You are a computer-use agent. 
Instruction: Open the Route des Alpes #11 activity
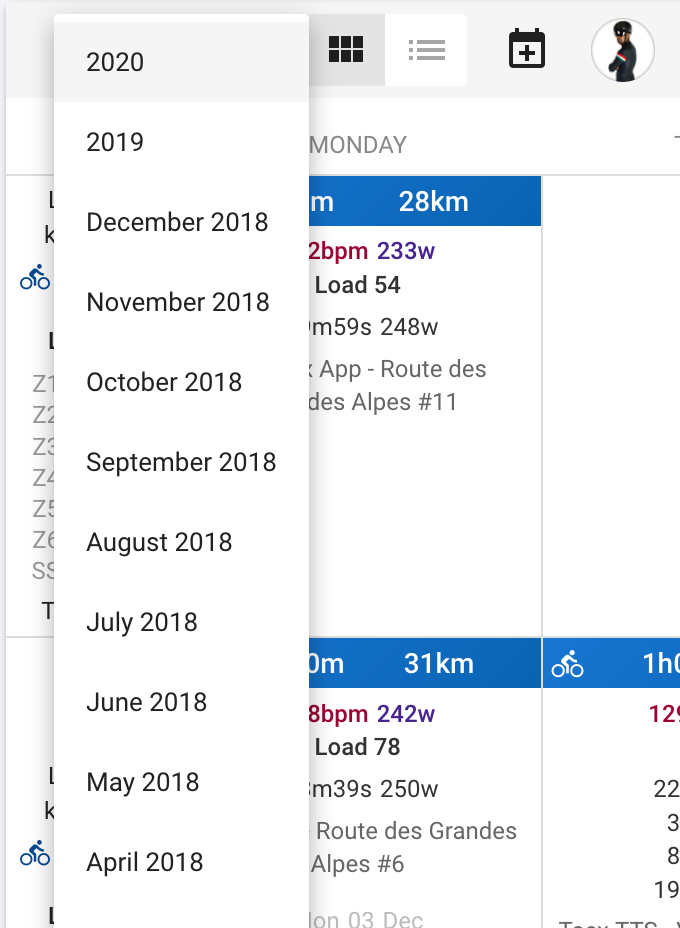(x=397, y=385)
